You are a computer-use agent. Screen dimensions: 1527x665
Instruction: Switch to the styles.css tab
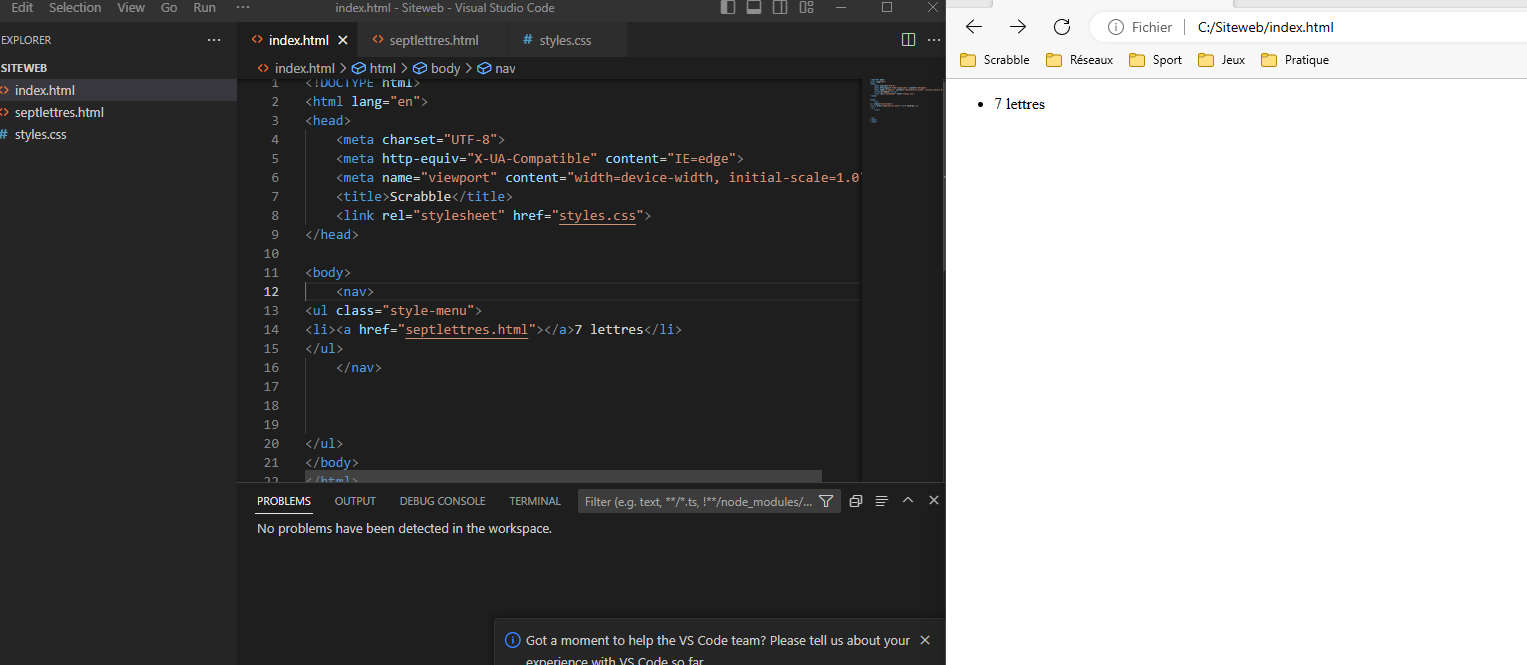(x=565, y=41)
